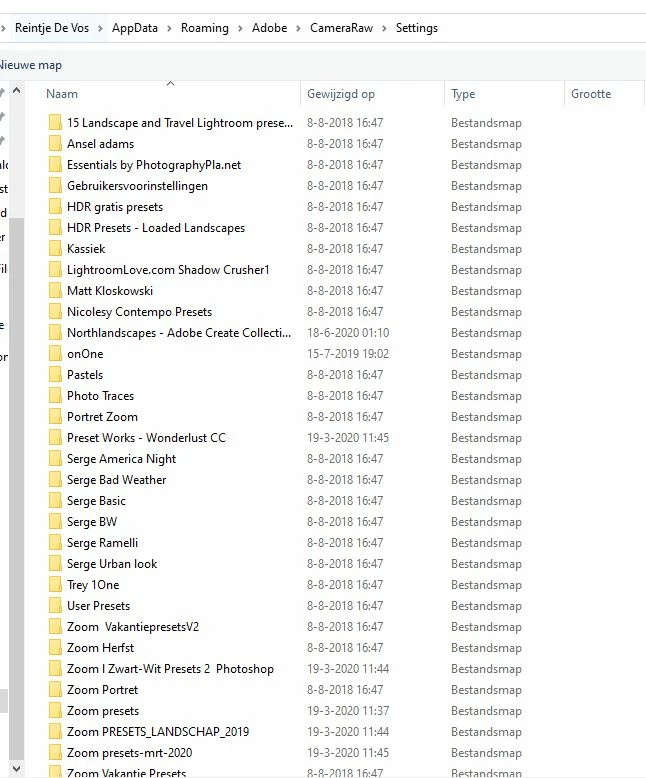This screenshot has height=778, width=646.
Task: Expand breadcrumb chevron after Adobe
Action: tap(298, 28)
